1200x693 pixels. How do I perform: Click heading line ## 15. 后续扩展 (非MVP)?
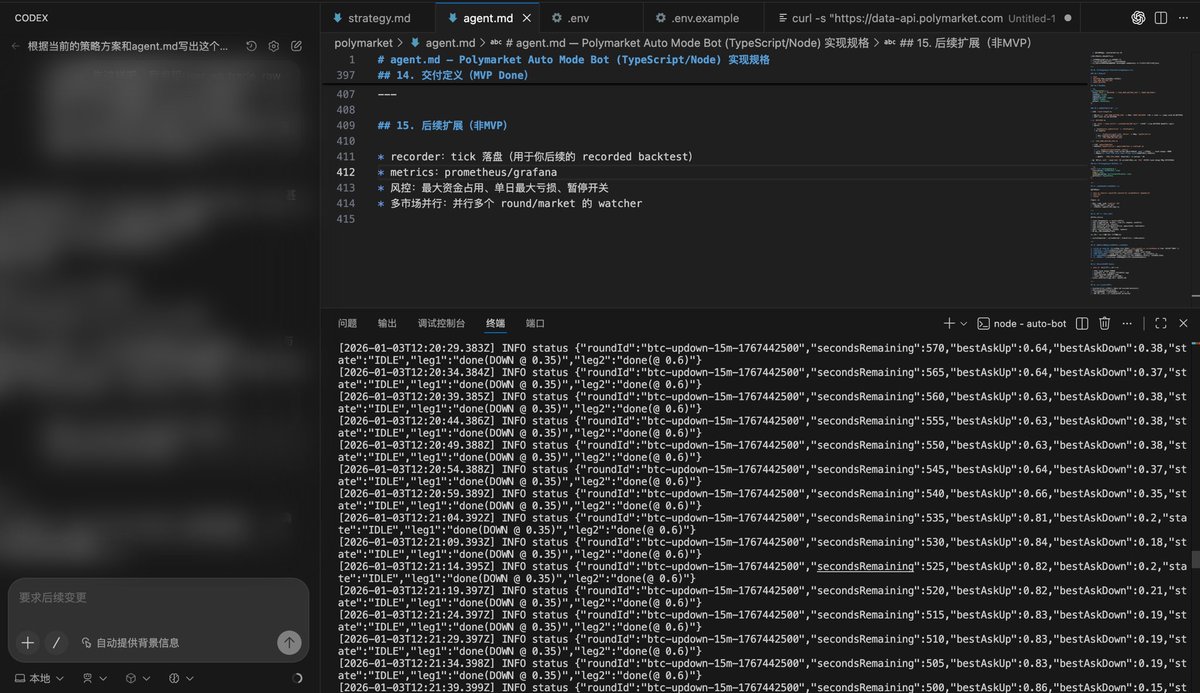pyautogui.click(x=442, y=125)
